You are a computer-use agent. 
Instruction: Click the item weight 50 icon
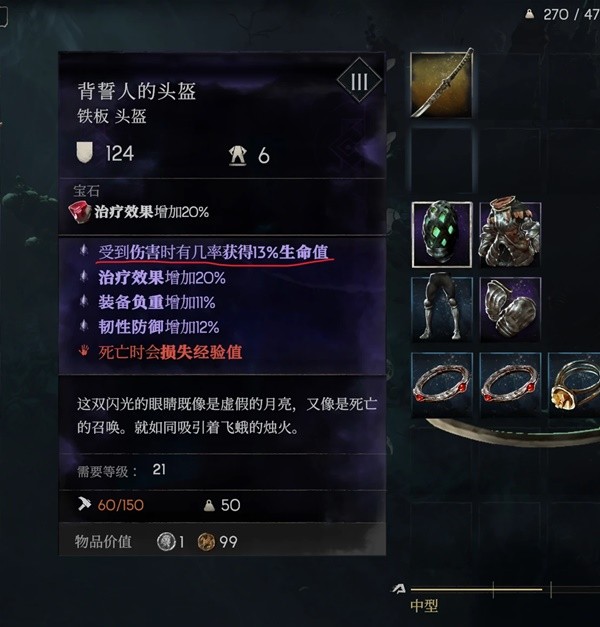pos(209,506)
